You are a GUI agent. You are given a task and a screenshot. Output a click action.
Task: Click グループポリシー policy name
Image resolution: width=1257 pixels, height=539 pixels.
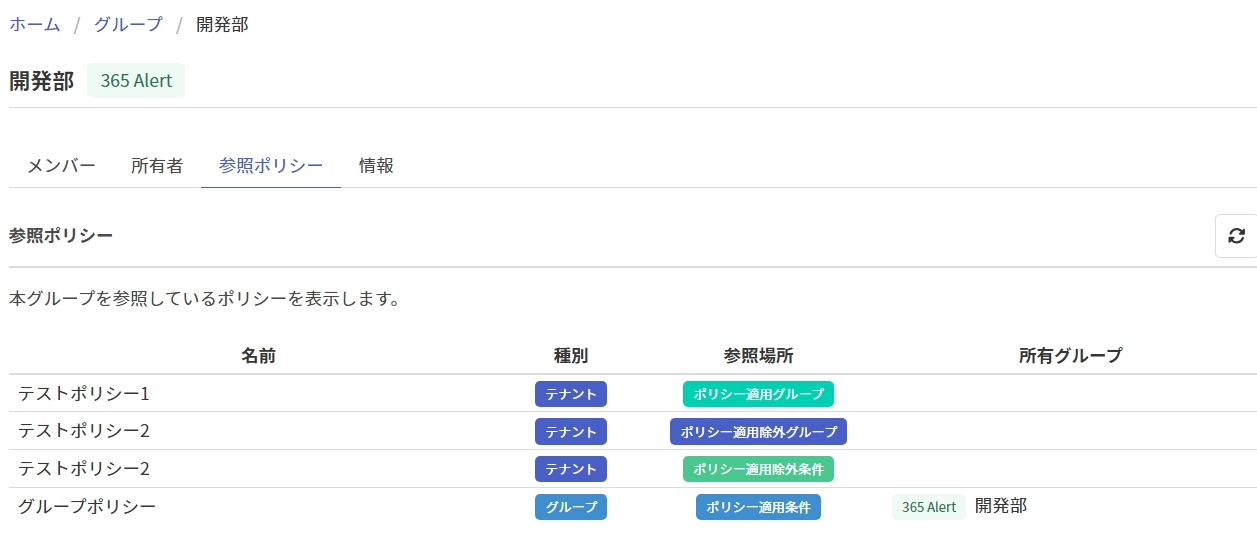coord(87,507)
